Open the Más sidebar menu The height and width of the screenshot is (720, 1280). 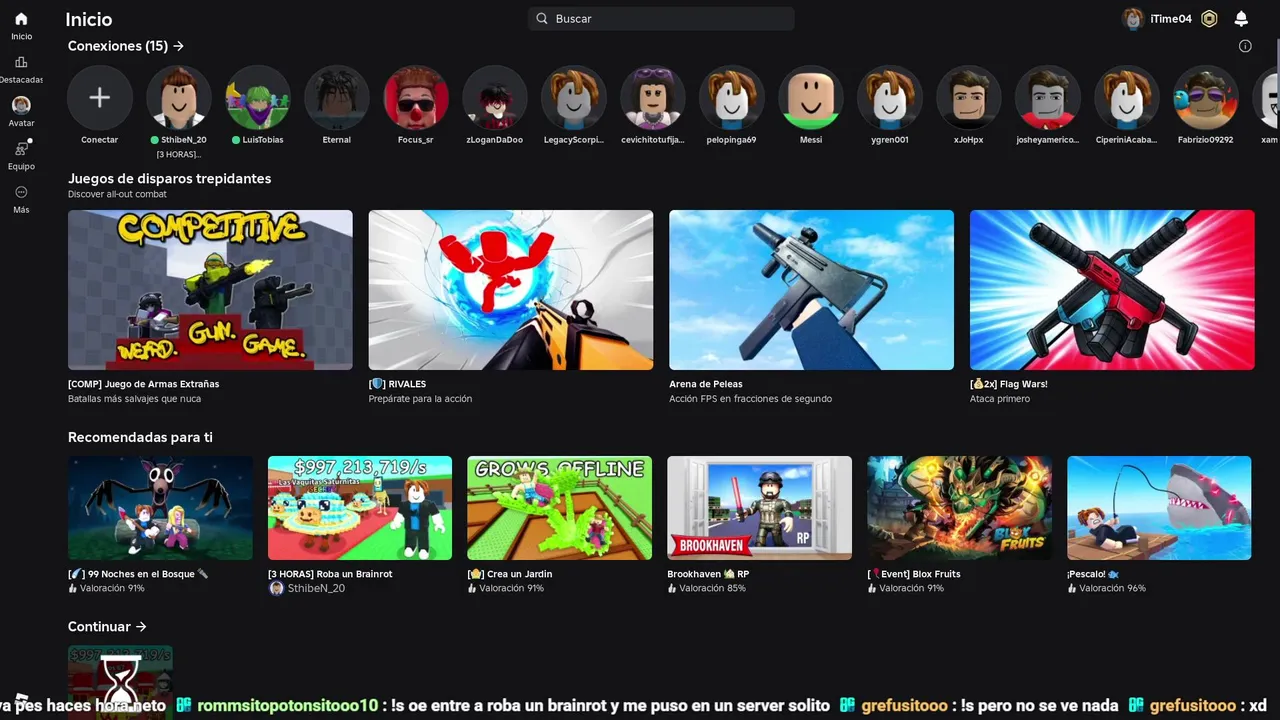[x=21, y=192]
